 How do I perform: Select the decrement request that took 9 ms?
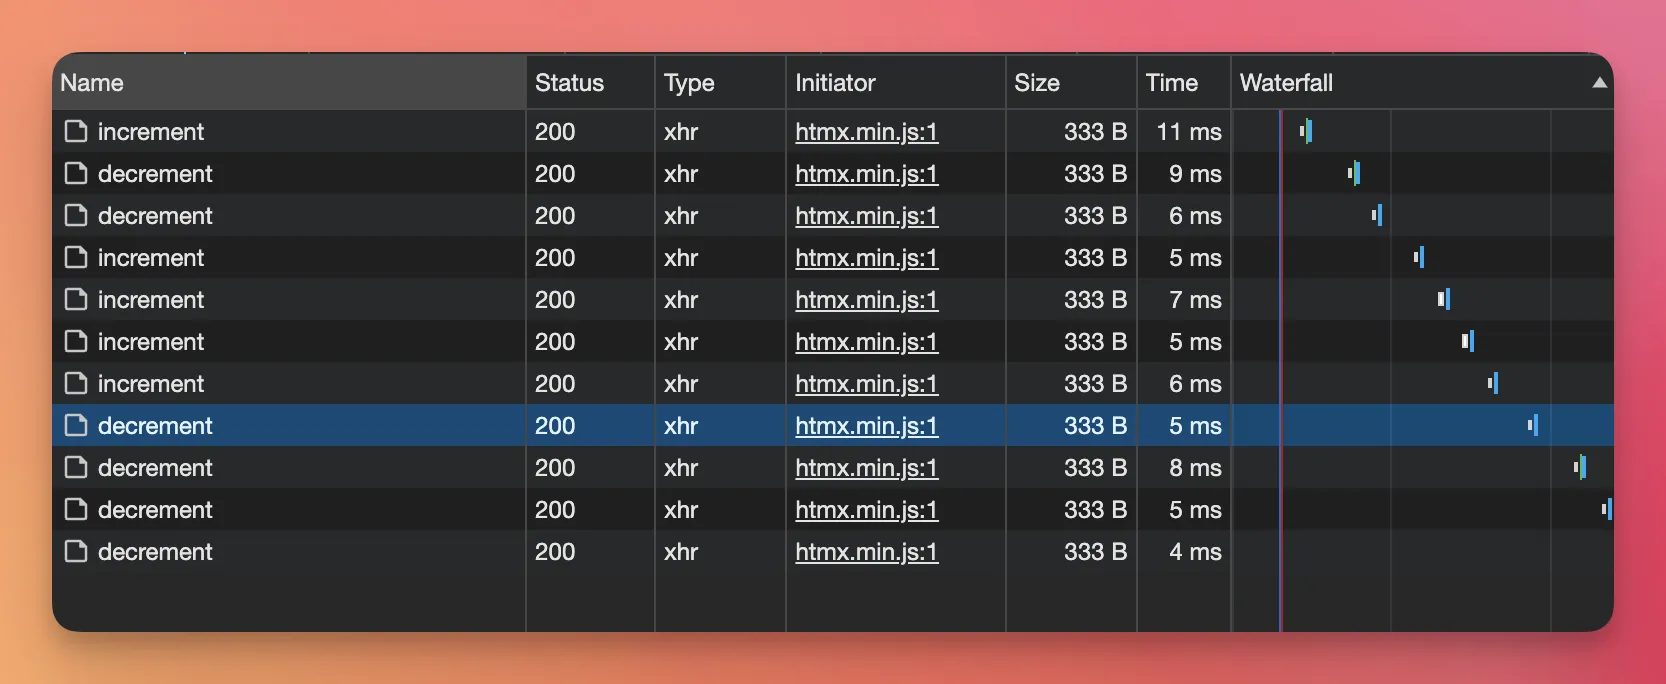155,174
